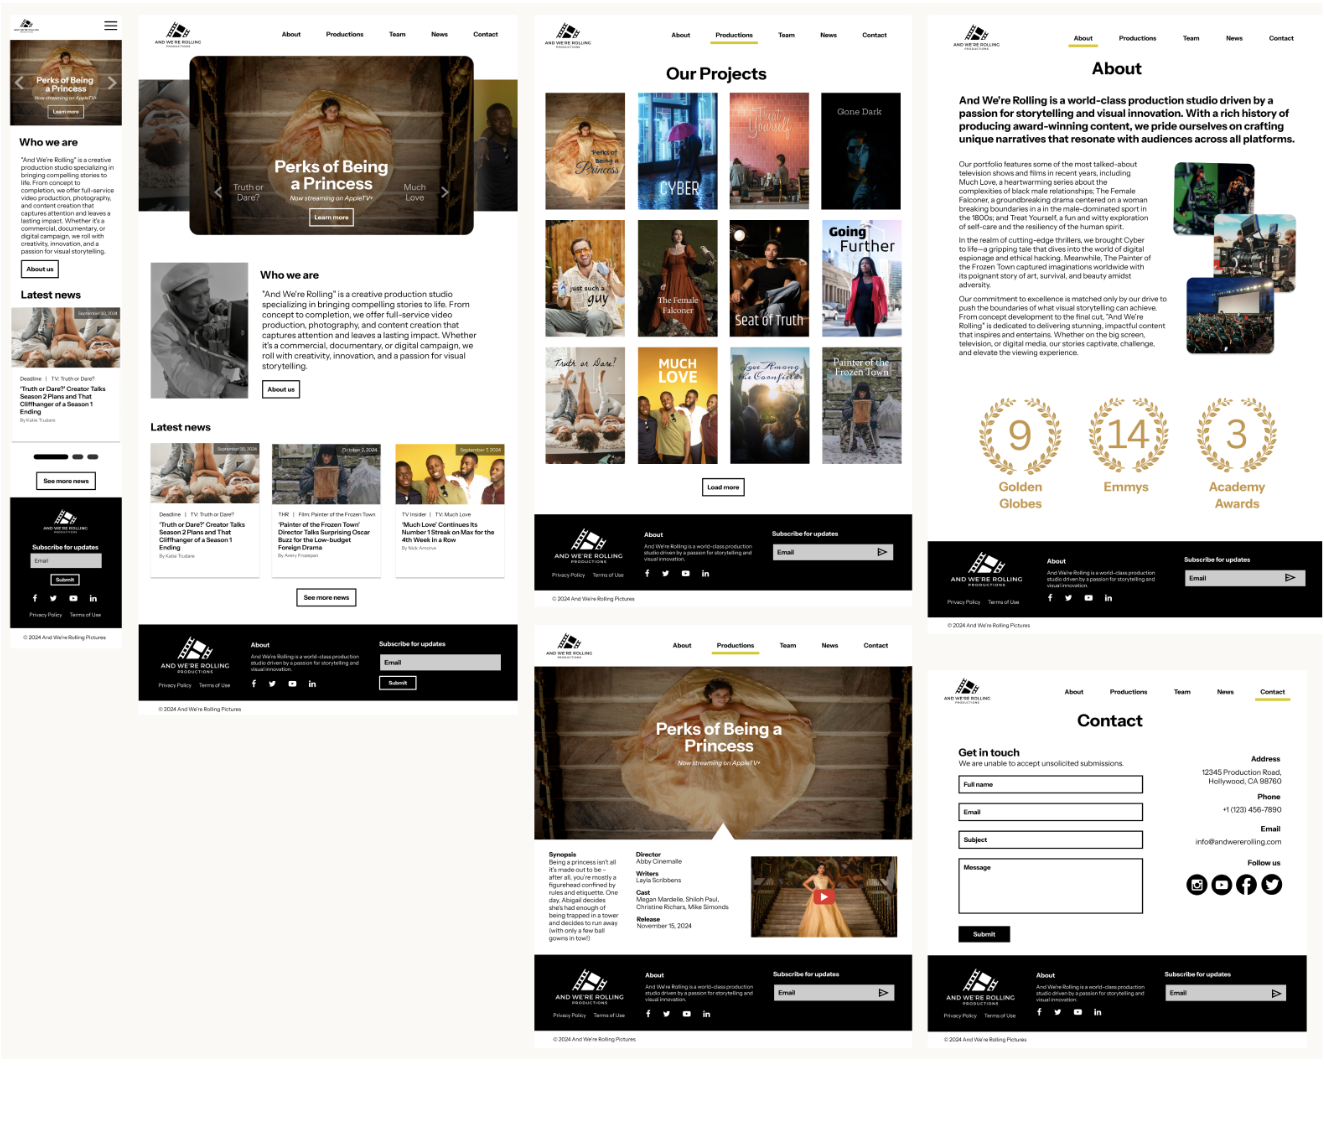Screen dimensions: 1324x1144
Task: Click right arrow on home page hero carousel
Action: (445, 192)
